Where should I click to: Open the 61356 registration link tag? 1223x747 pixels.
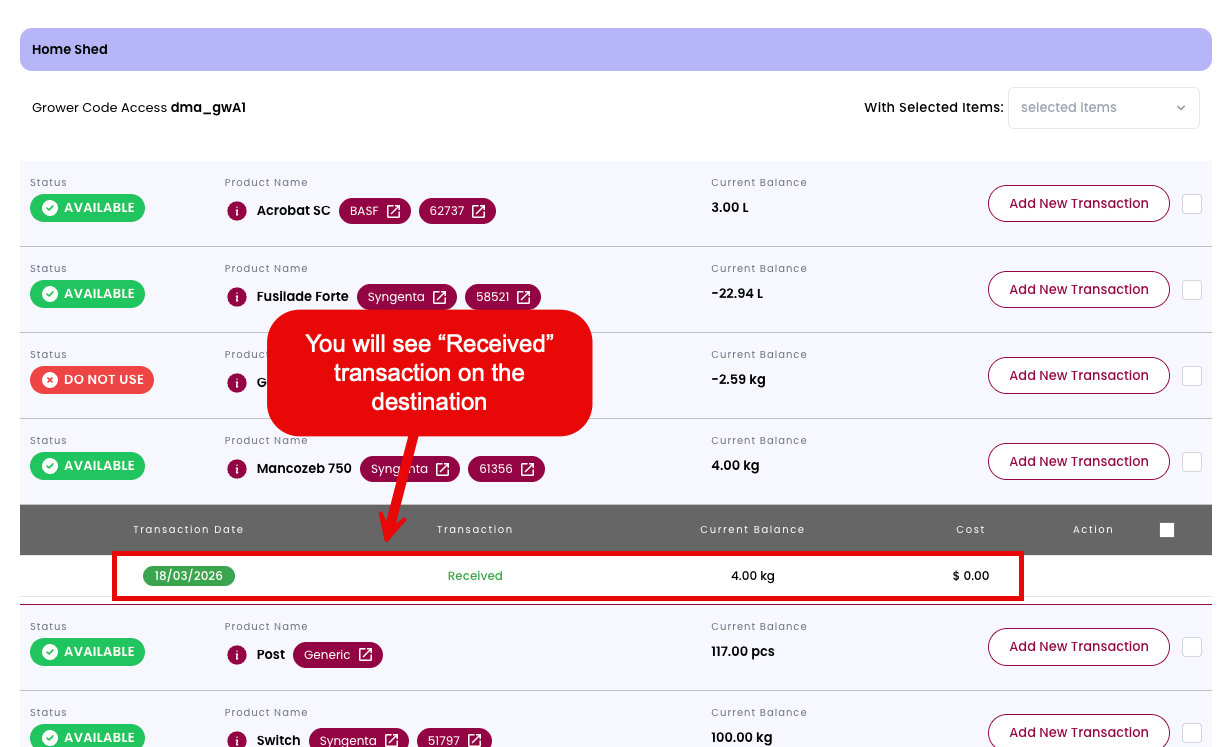(x=506, y=469)
